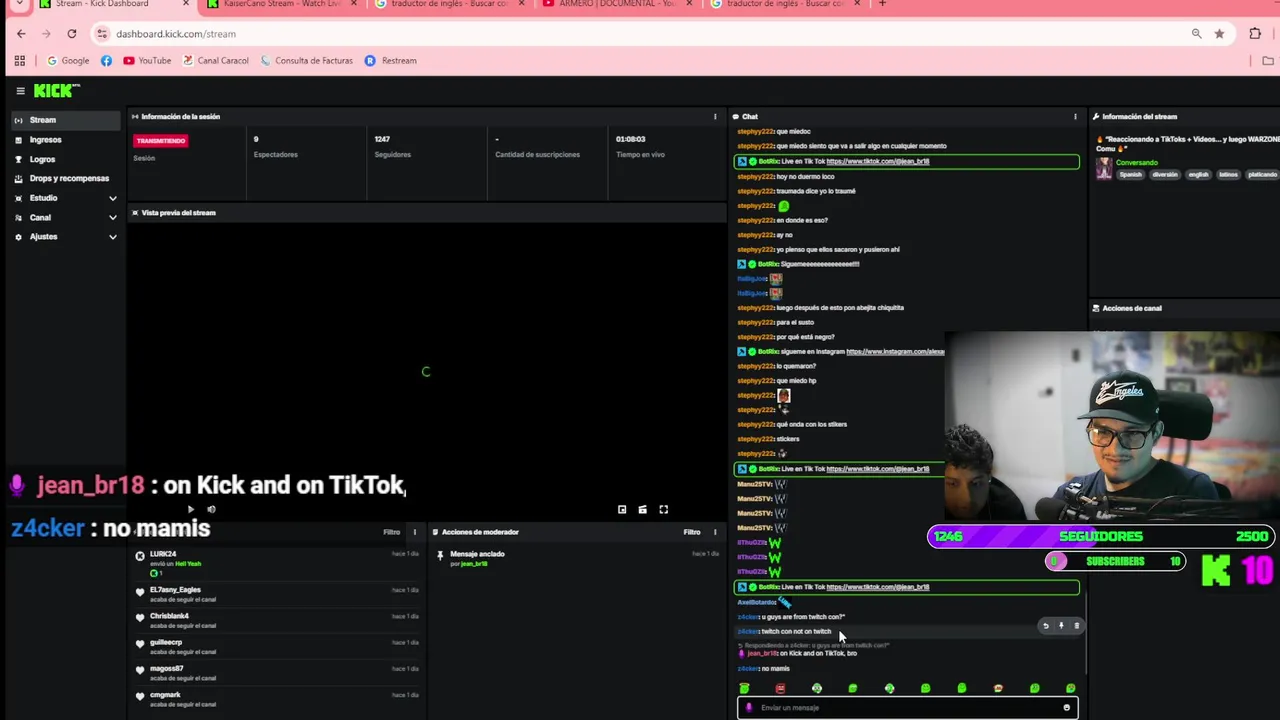Open Acciones de moderador three-dot options
The height and width of the screenshot is (720, 1280).
tap(715, 532)
